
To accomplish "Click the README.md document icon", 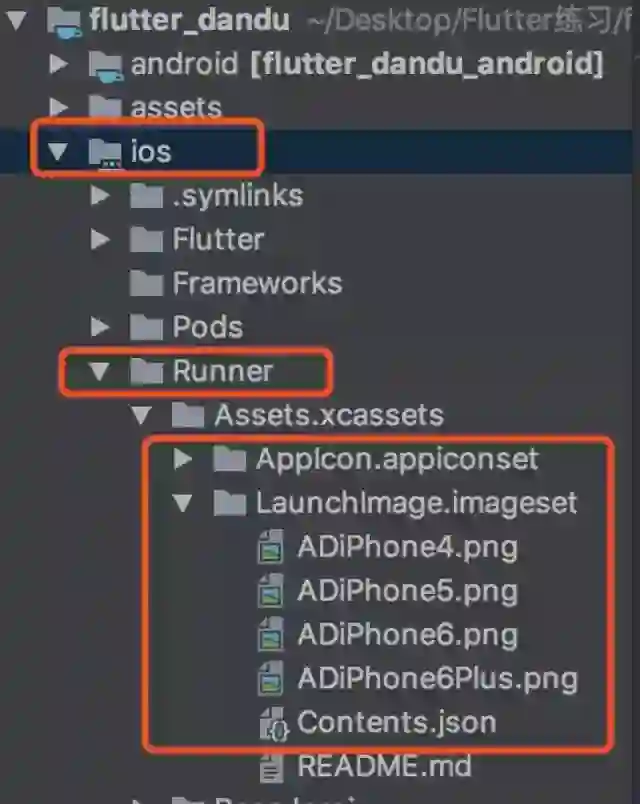I will coord(271,767).
